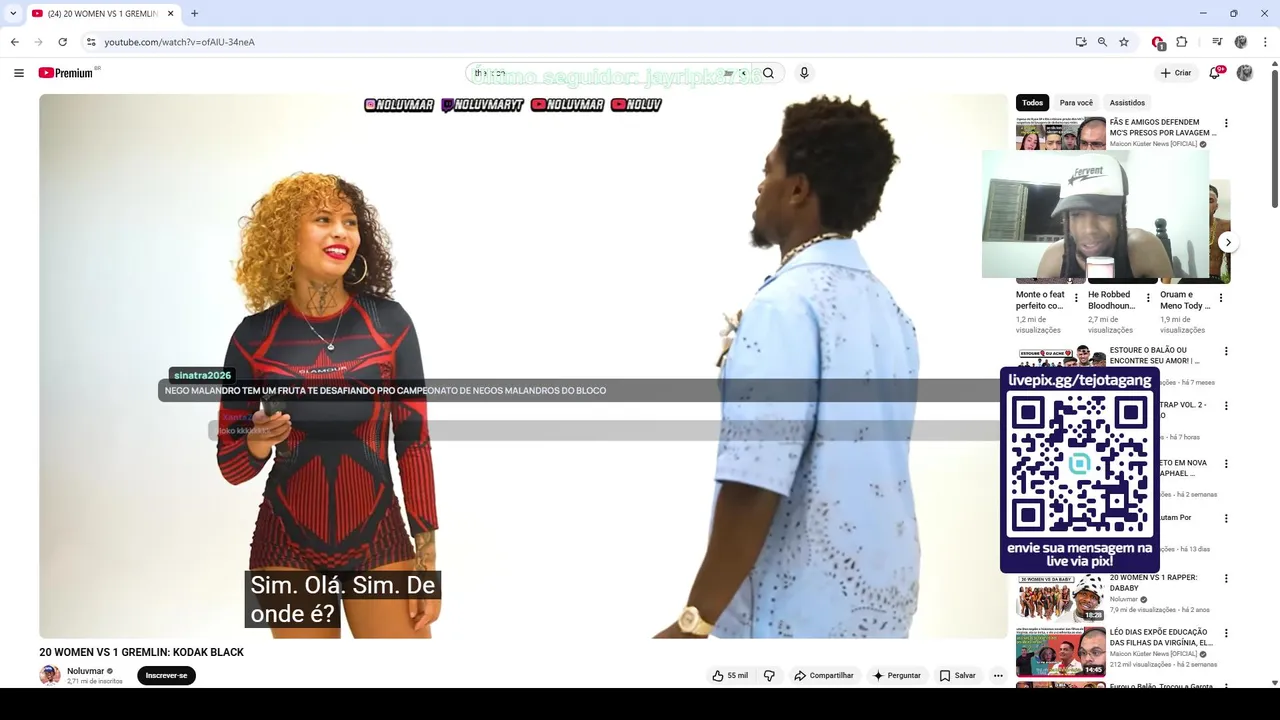Open options for LÉO DIAS EXPÕE video
1280x720 pixels.
point(1226,634)
